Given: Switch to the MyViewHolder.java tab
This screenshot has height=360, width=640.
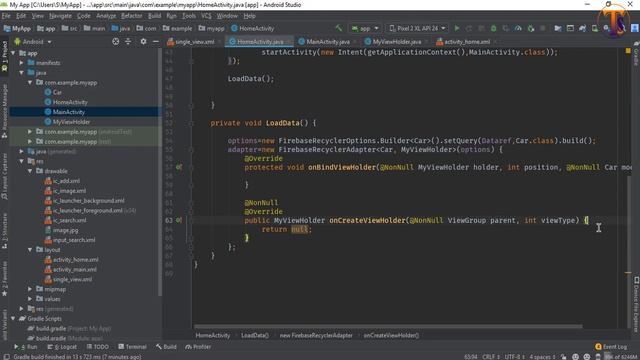Looking at the screenshot, I should 396,42.
